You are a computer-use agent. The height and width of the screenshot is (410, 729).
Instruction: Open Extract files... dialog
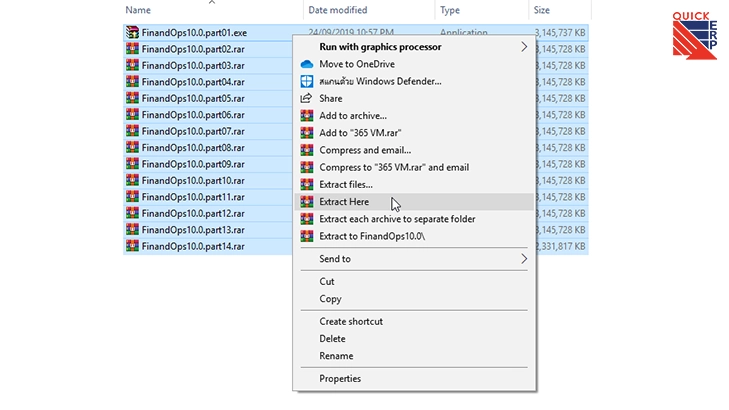tap(414, 184)
